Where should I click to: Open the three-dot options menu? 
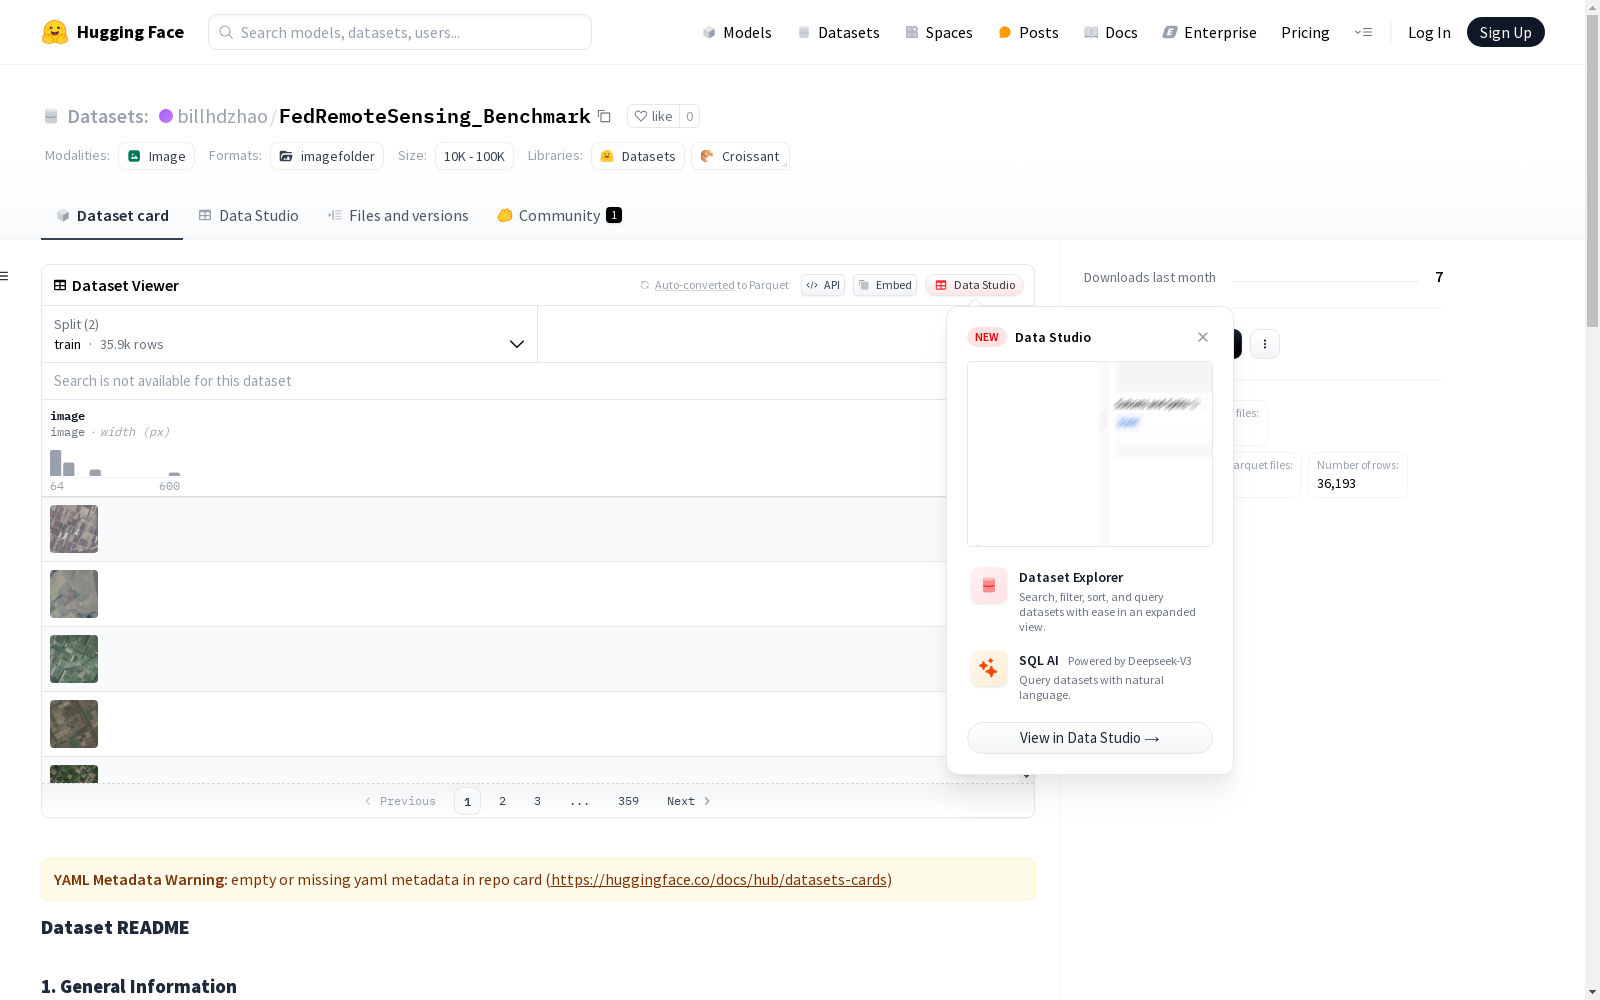1265,344
